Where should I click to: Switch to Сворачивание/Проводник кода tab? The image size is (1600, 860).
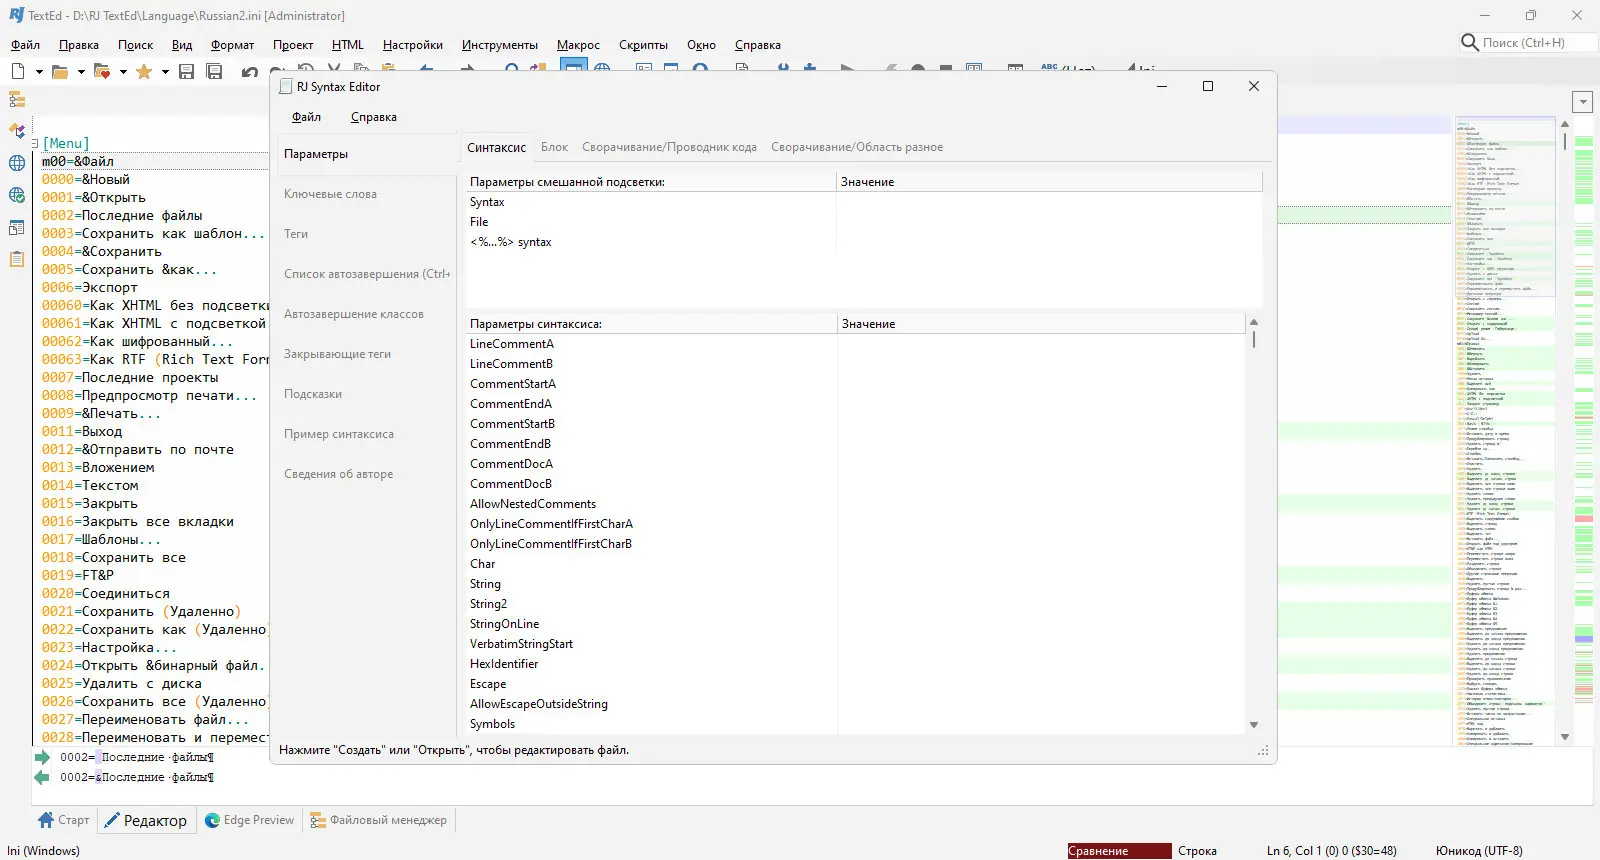(x=669, y=147)
